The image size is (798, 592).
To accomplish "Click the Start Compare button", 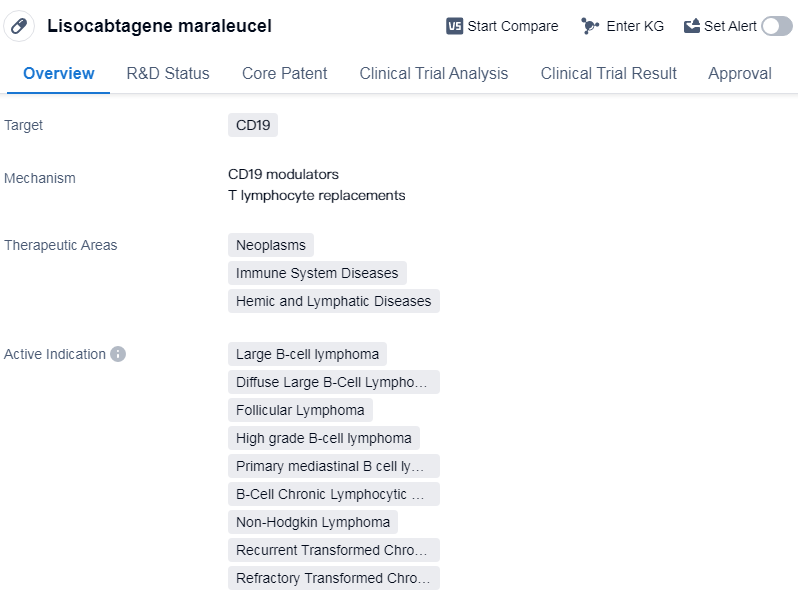I will [x=513, y=26].
